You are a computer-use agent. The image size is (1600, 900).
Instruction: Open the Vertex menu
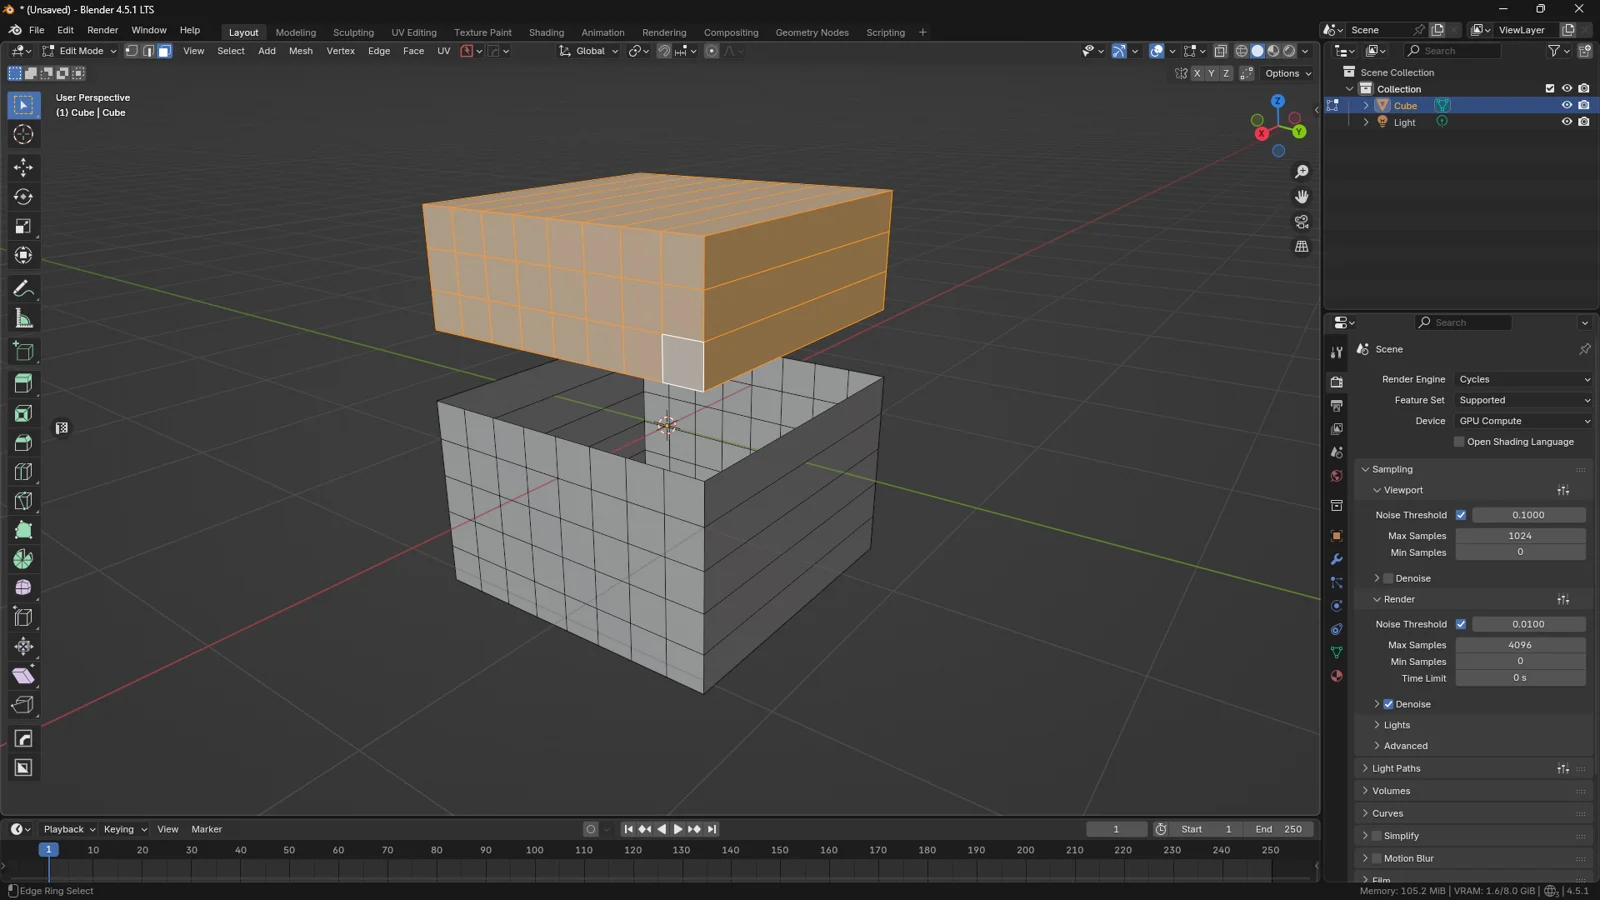[x=340, y=51]
